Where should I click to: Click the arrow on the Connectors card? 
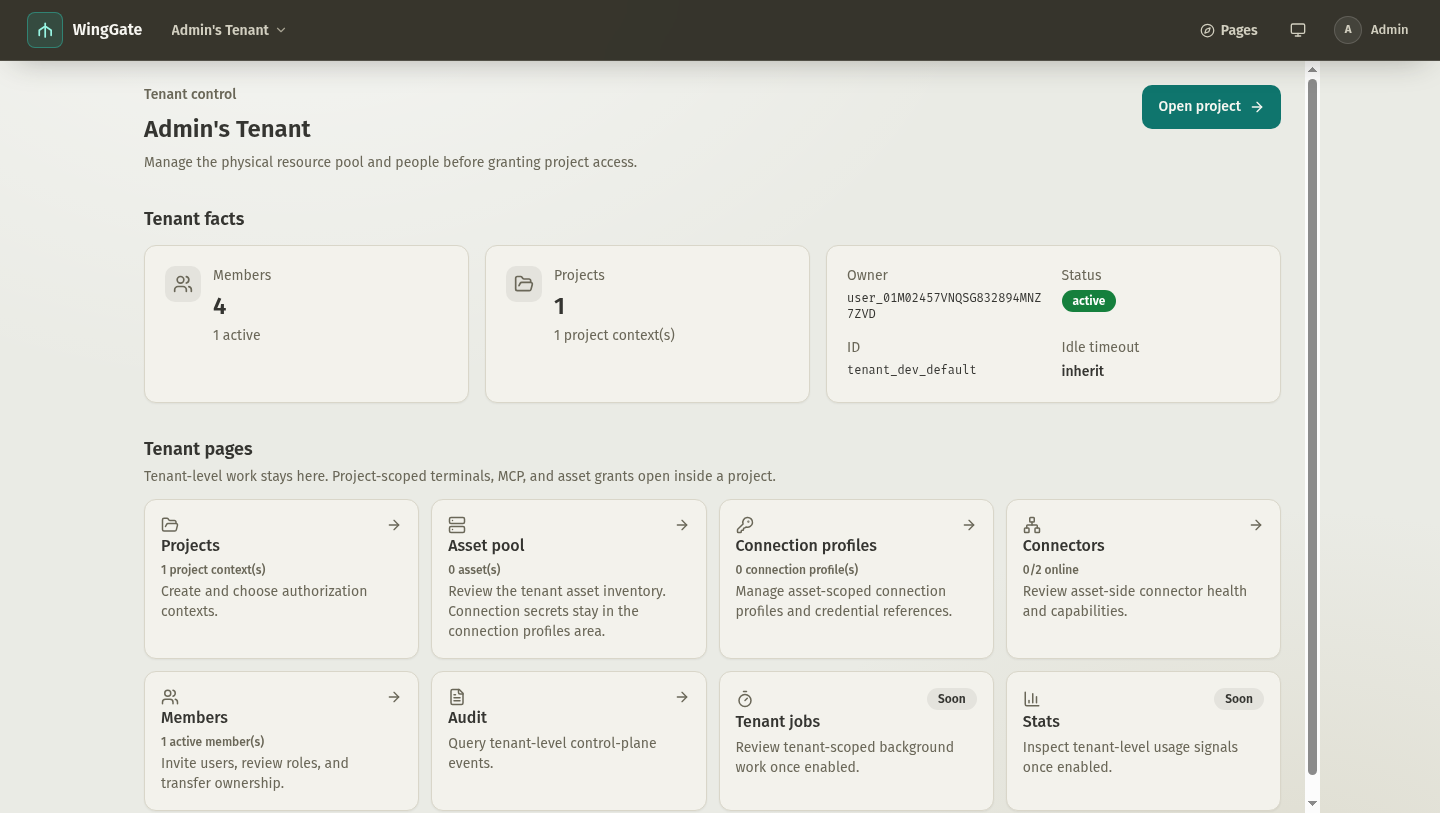[1256, 525]
